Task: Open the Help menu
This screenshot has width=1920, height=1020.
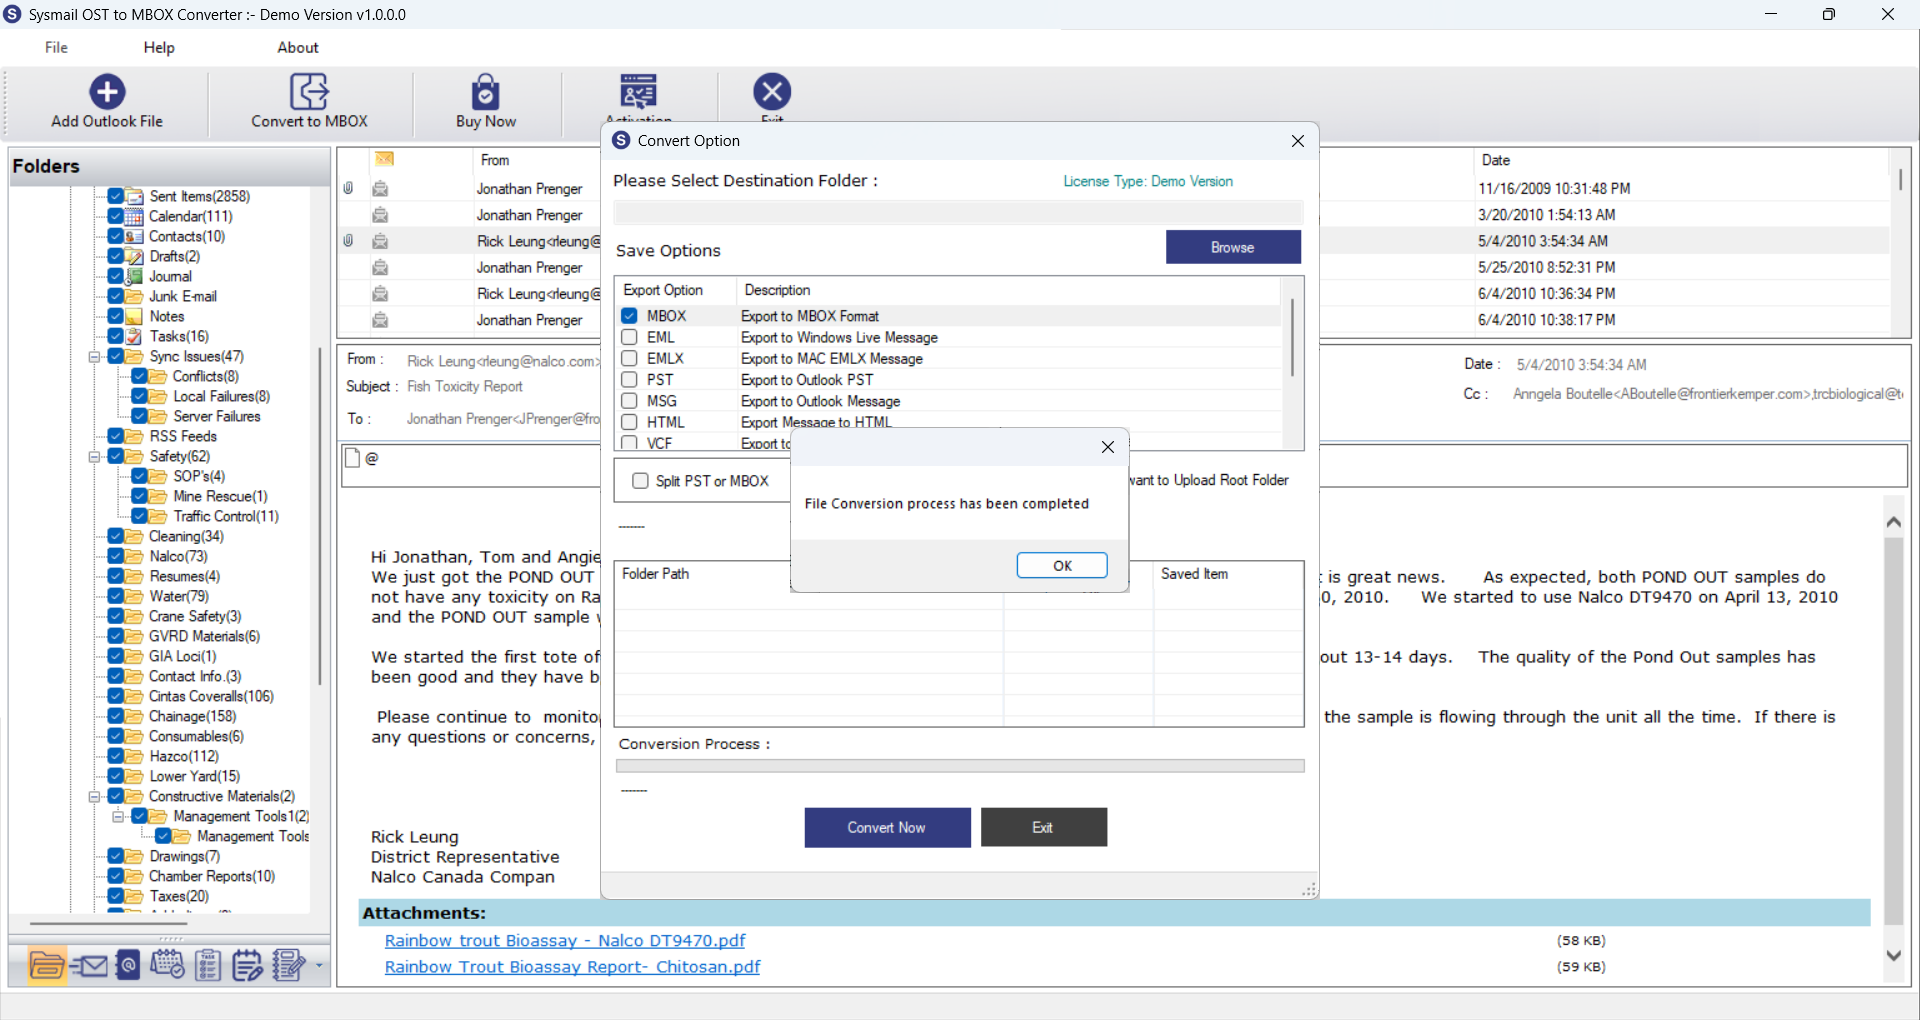Action: tap(159, 47)
